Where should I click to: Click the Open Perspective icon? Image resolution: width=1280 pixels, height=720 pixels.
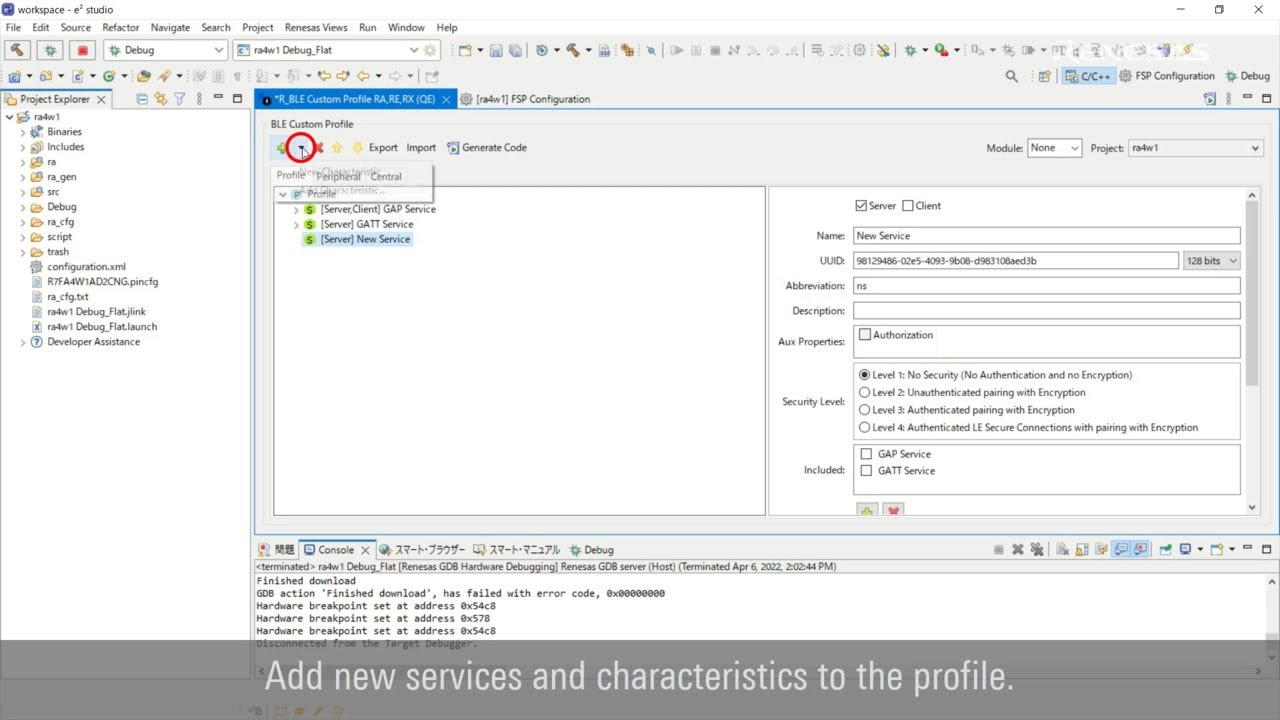(1044, 76)
